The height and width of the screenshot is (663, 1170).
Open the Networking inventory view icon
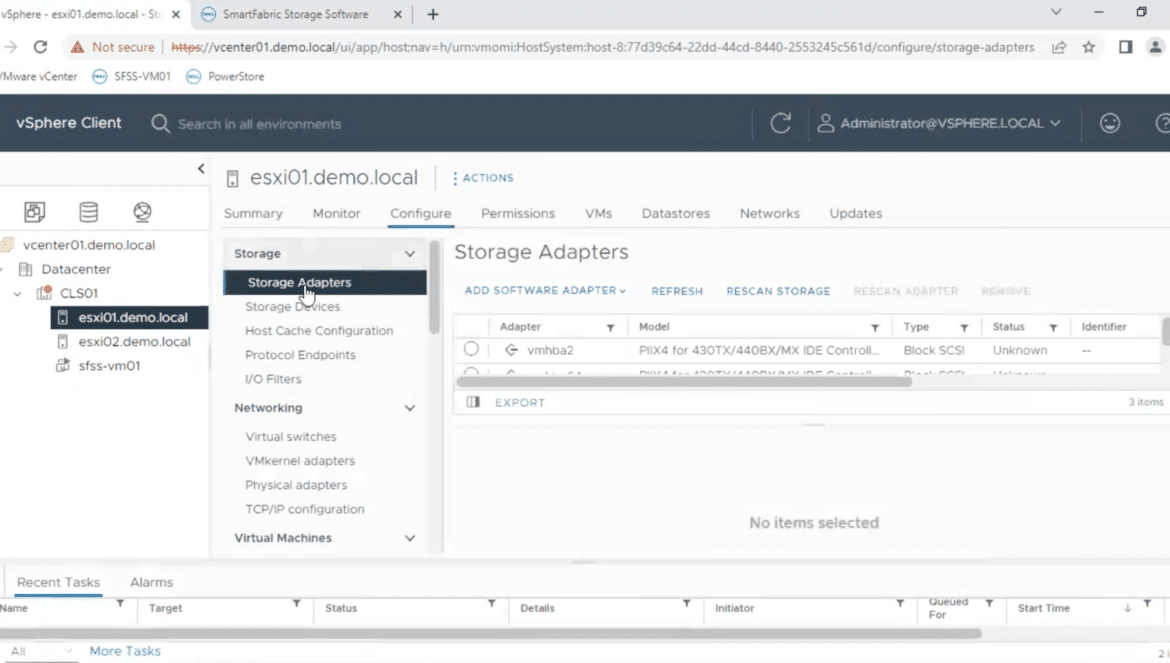(x=143, y=212)
